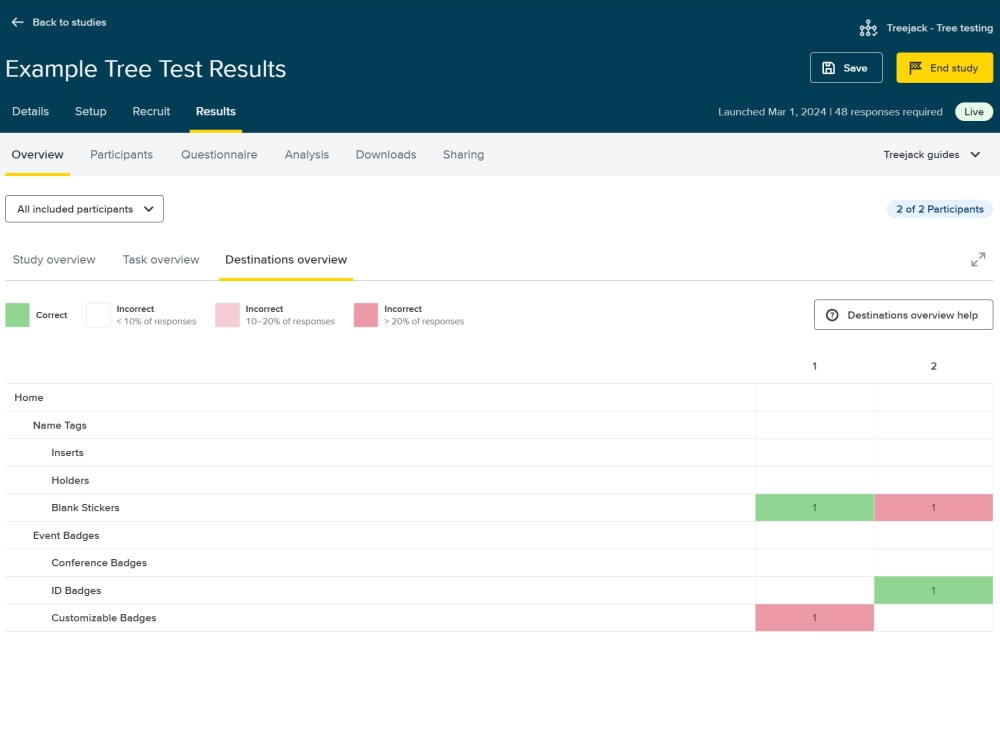This screenshot has width=1000, height=750.
Task: Click the light pink Incorrect 10–20% swatch
Action: point(227,315)
